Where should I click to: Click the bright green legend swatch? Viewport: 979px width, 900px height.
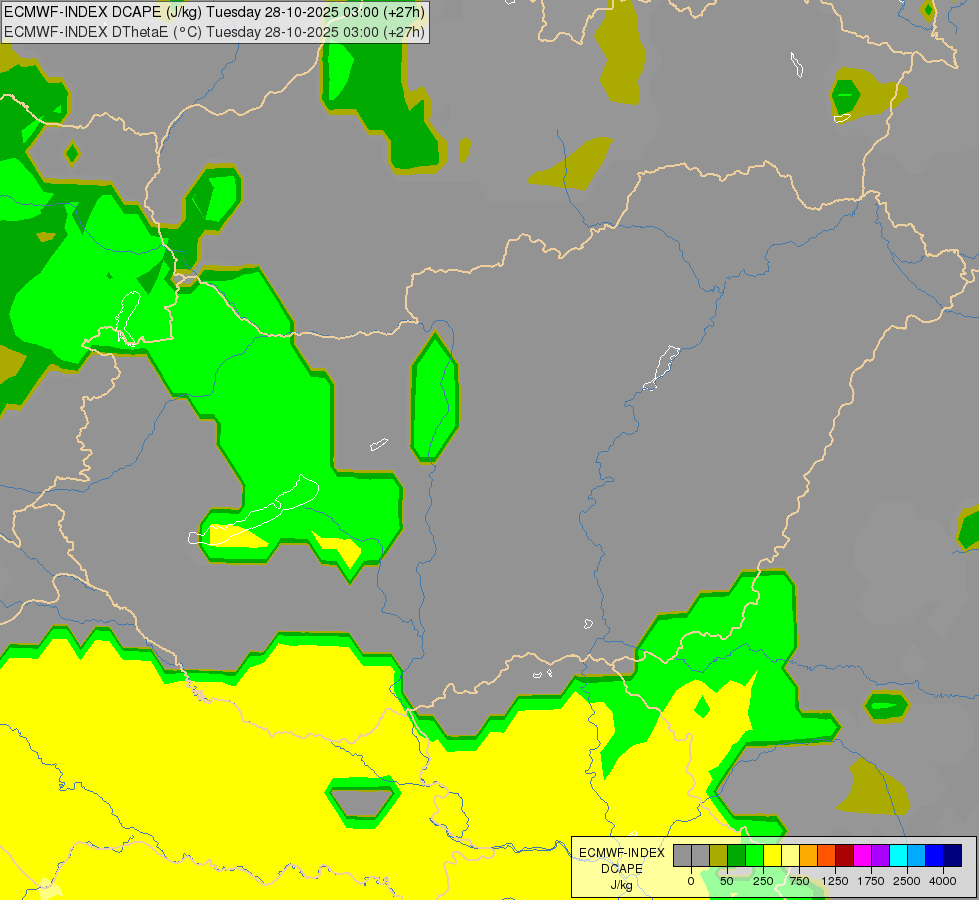pyautogui.click(x=754, y=855)
